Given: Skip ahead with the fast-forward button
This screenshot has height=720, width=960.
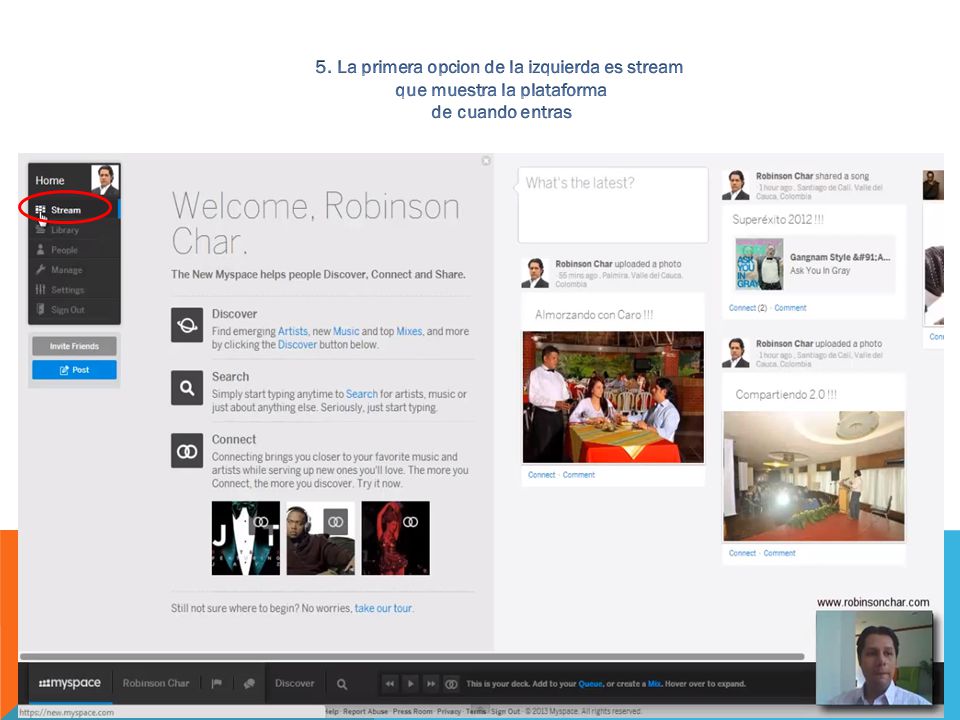Looking at the screenshot, I should click(431, 683).
